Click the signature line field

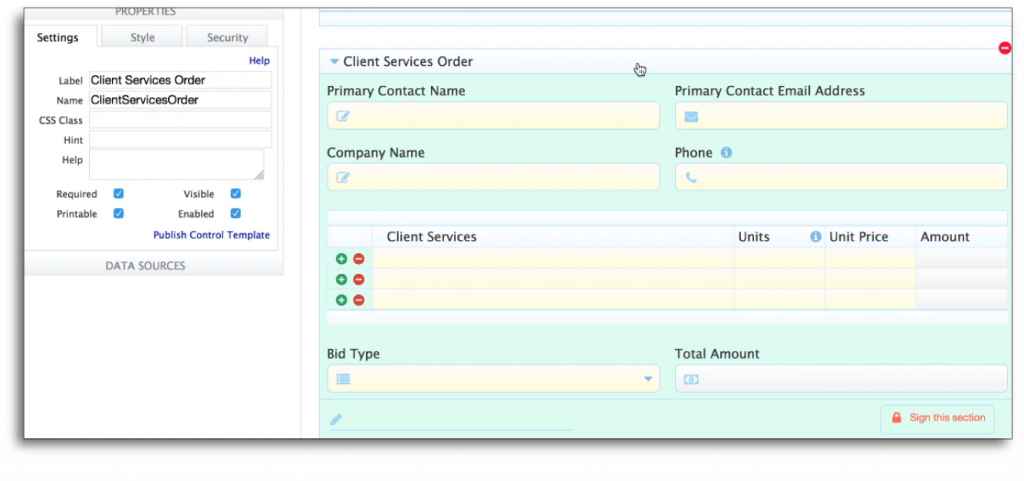[452, 420]
